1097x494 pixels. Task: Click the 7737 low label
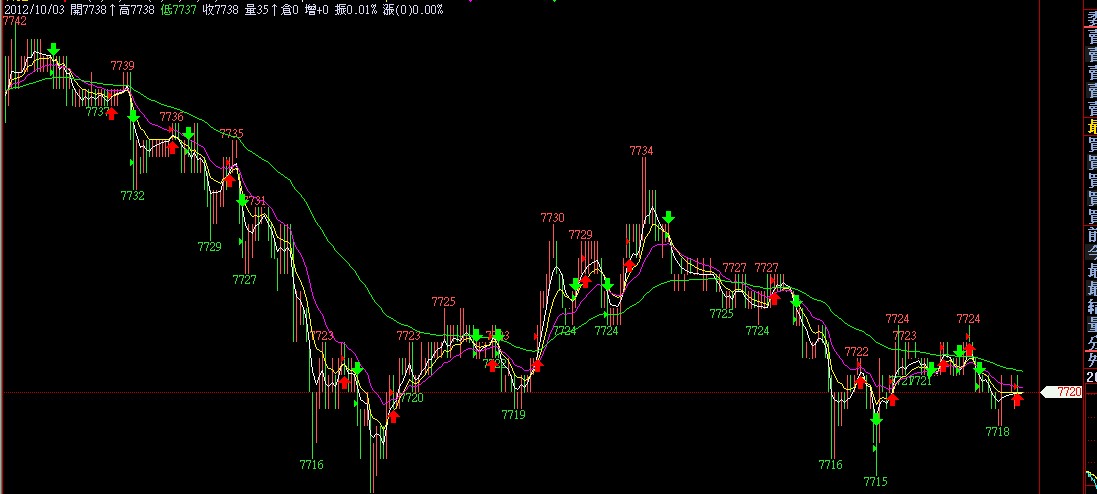(x=97, y=112)
